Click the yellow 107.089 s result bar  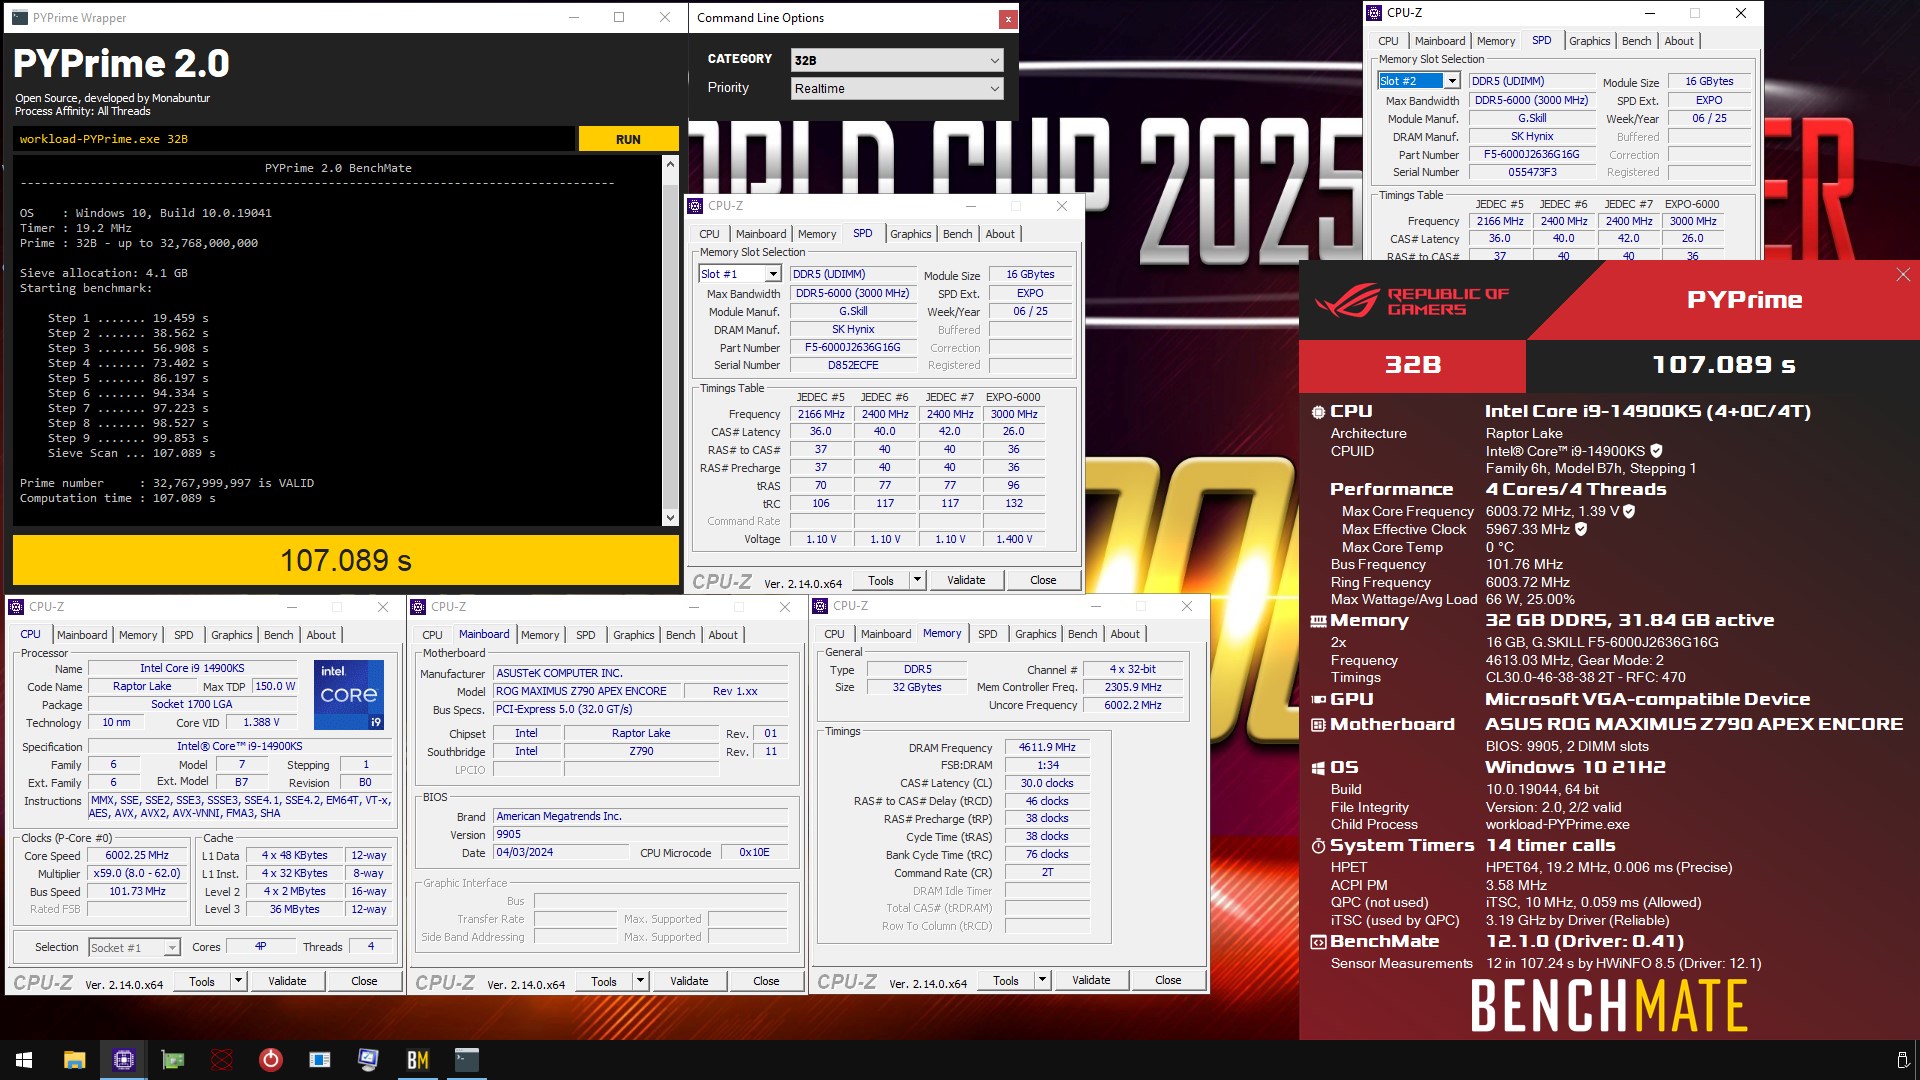pyautogui.click(x=346, y=560)
